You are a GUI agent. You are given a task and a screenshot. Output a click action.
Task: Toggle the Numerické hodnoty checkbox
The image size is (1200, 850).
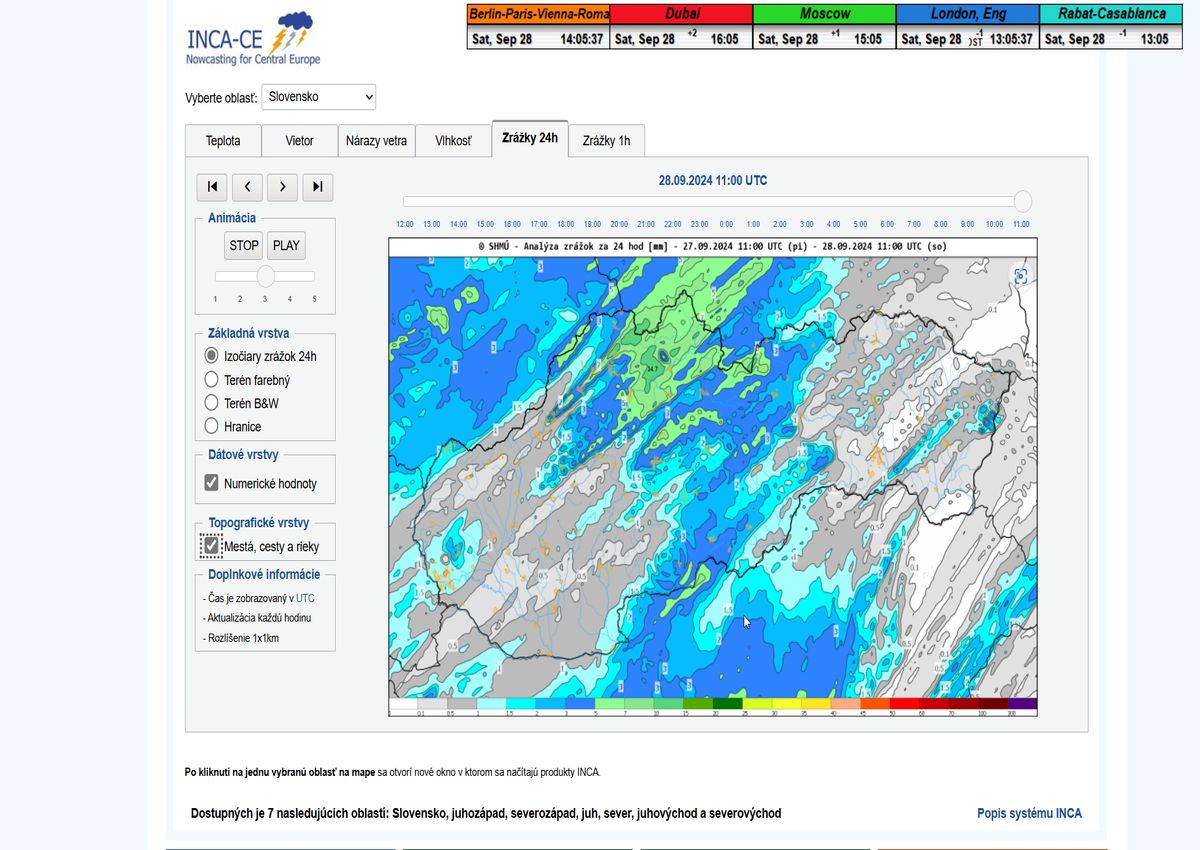[x=211, y=483]
